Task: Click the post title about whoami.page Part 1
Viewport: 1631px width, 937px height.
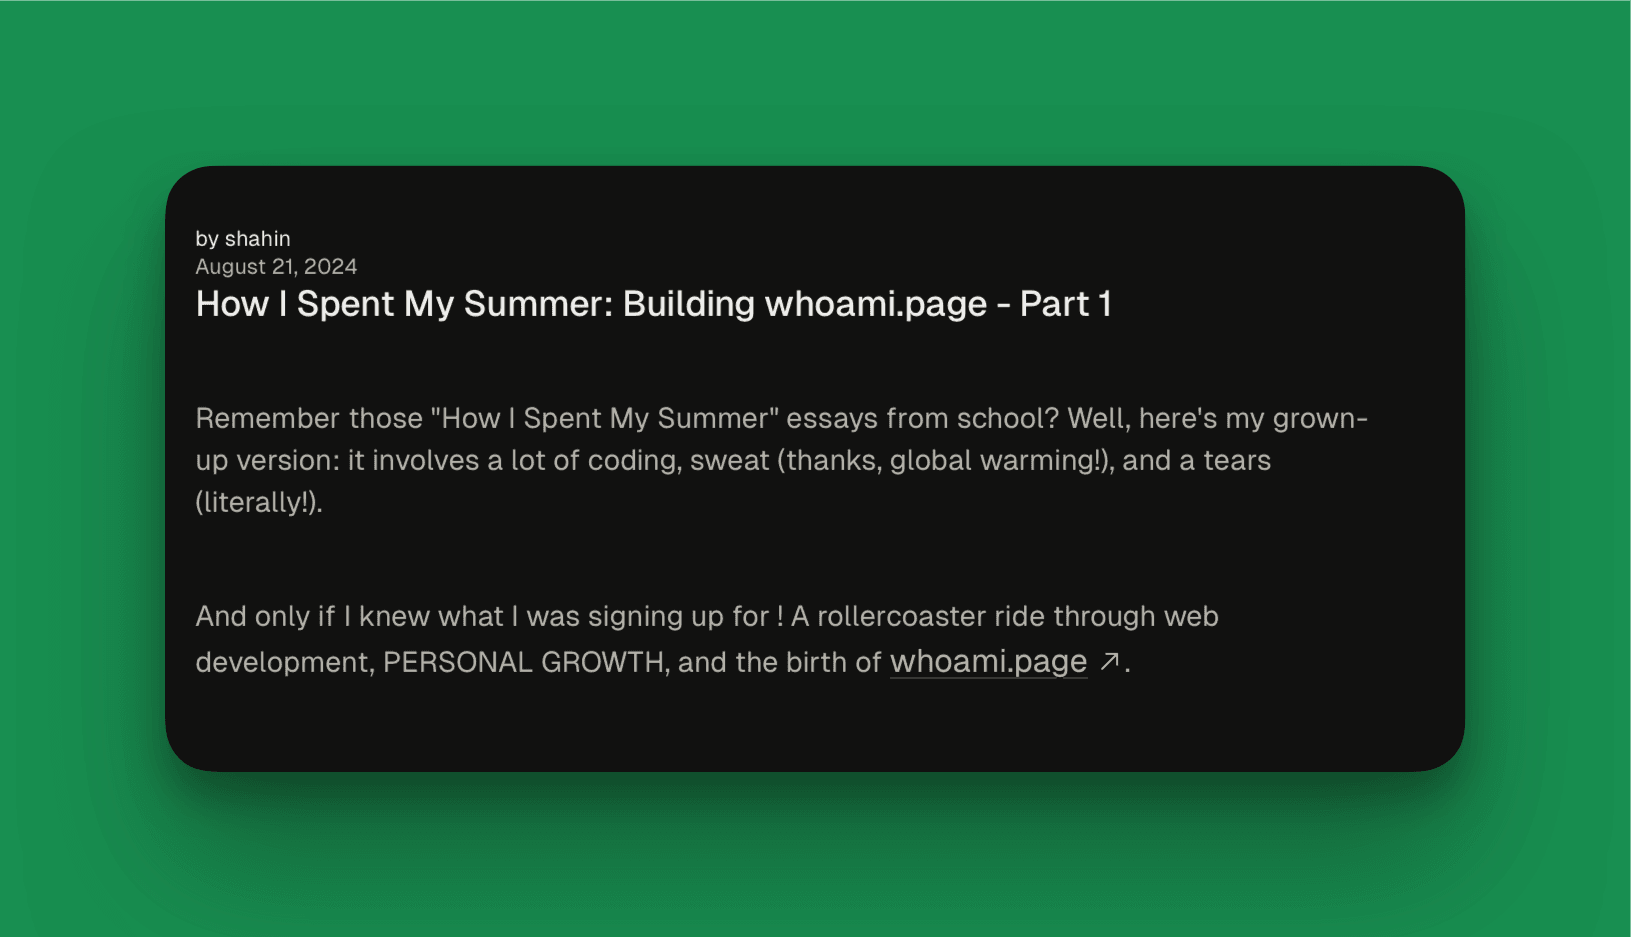Action: [x=654, y=304]
